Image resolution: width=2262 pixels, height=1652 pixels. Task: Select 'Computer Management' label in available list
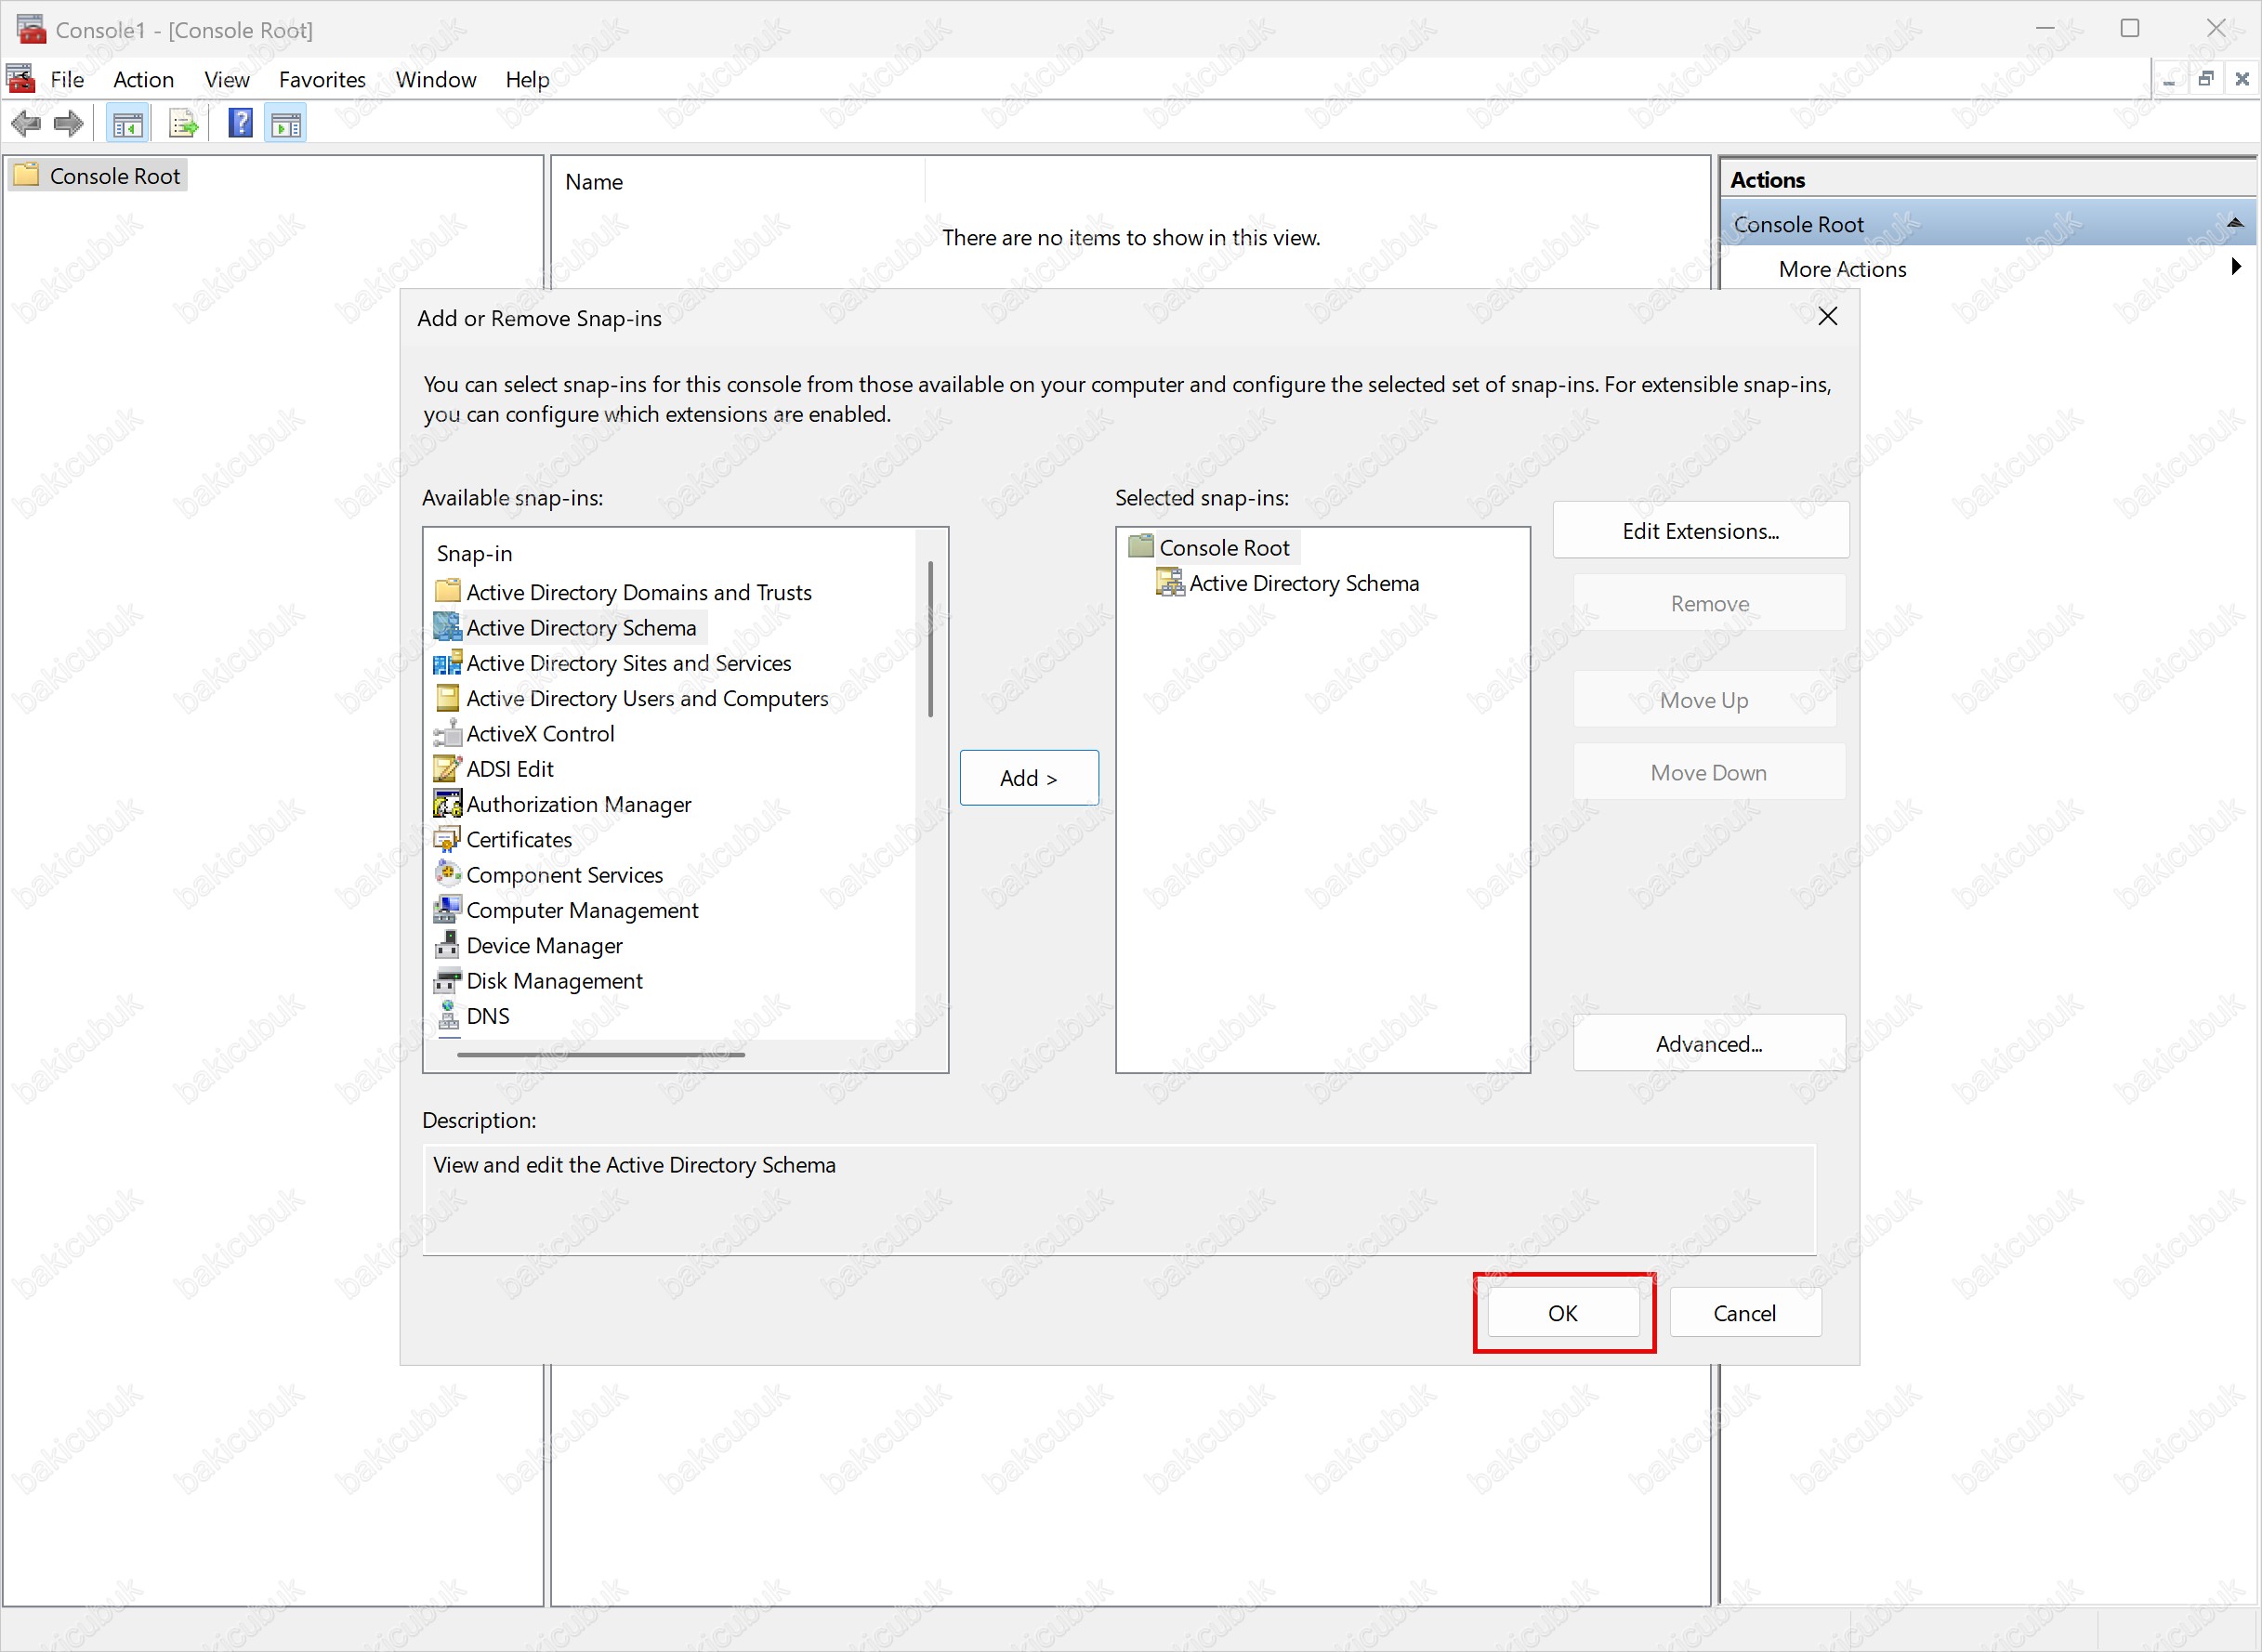click(x=582, y=909)
